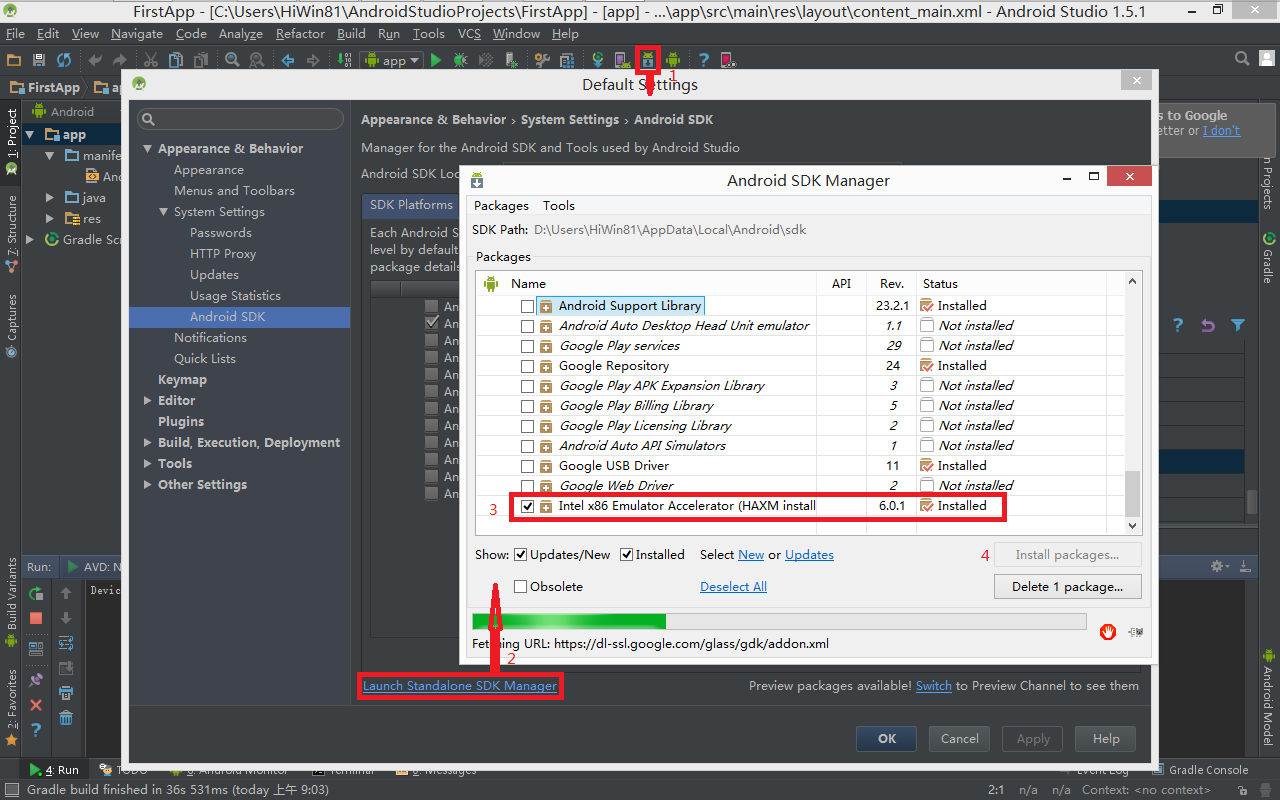Click the Use Soft Wraps icon in Run panel

pos(66,643)
